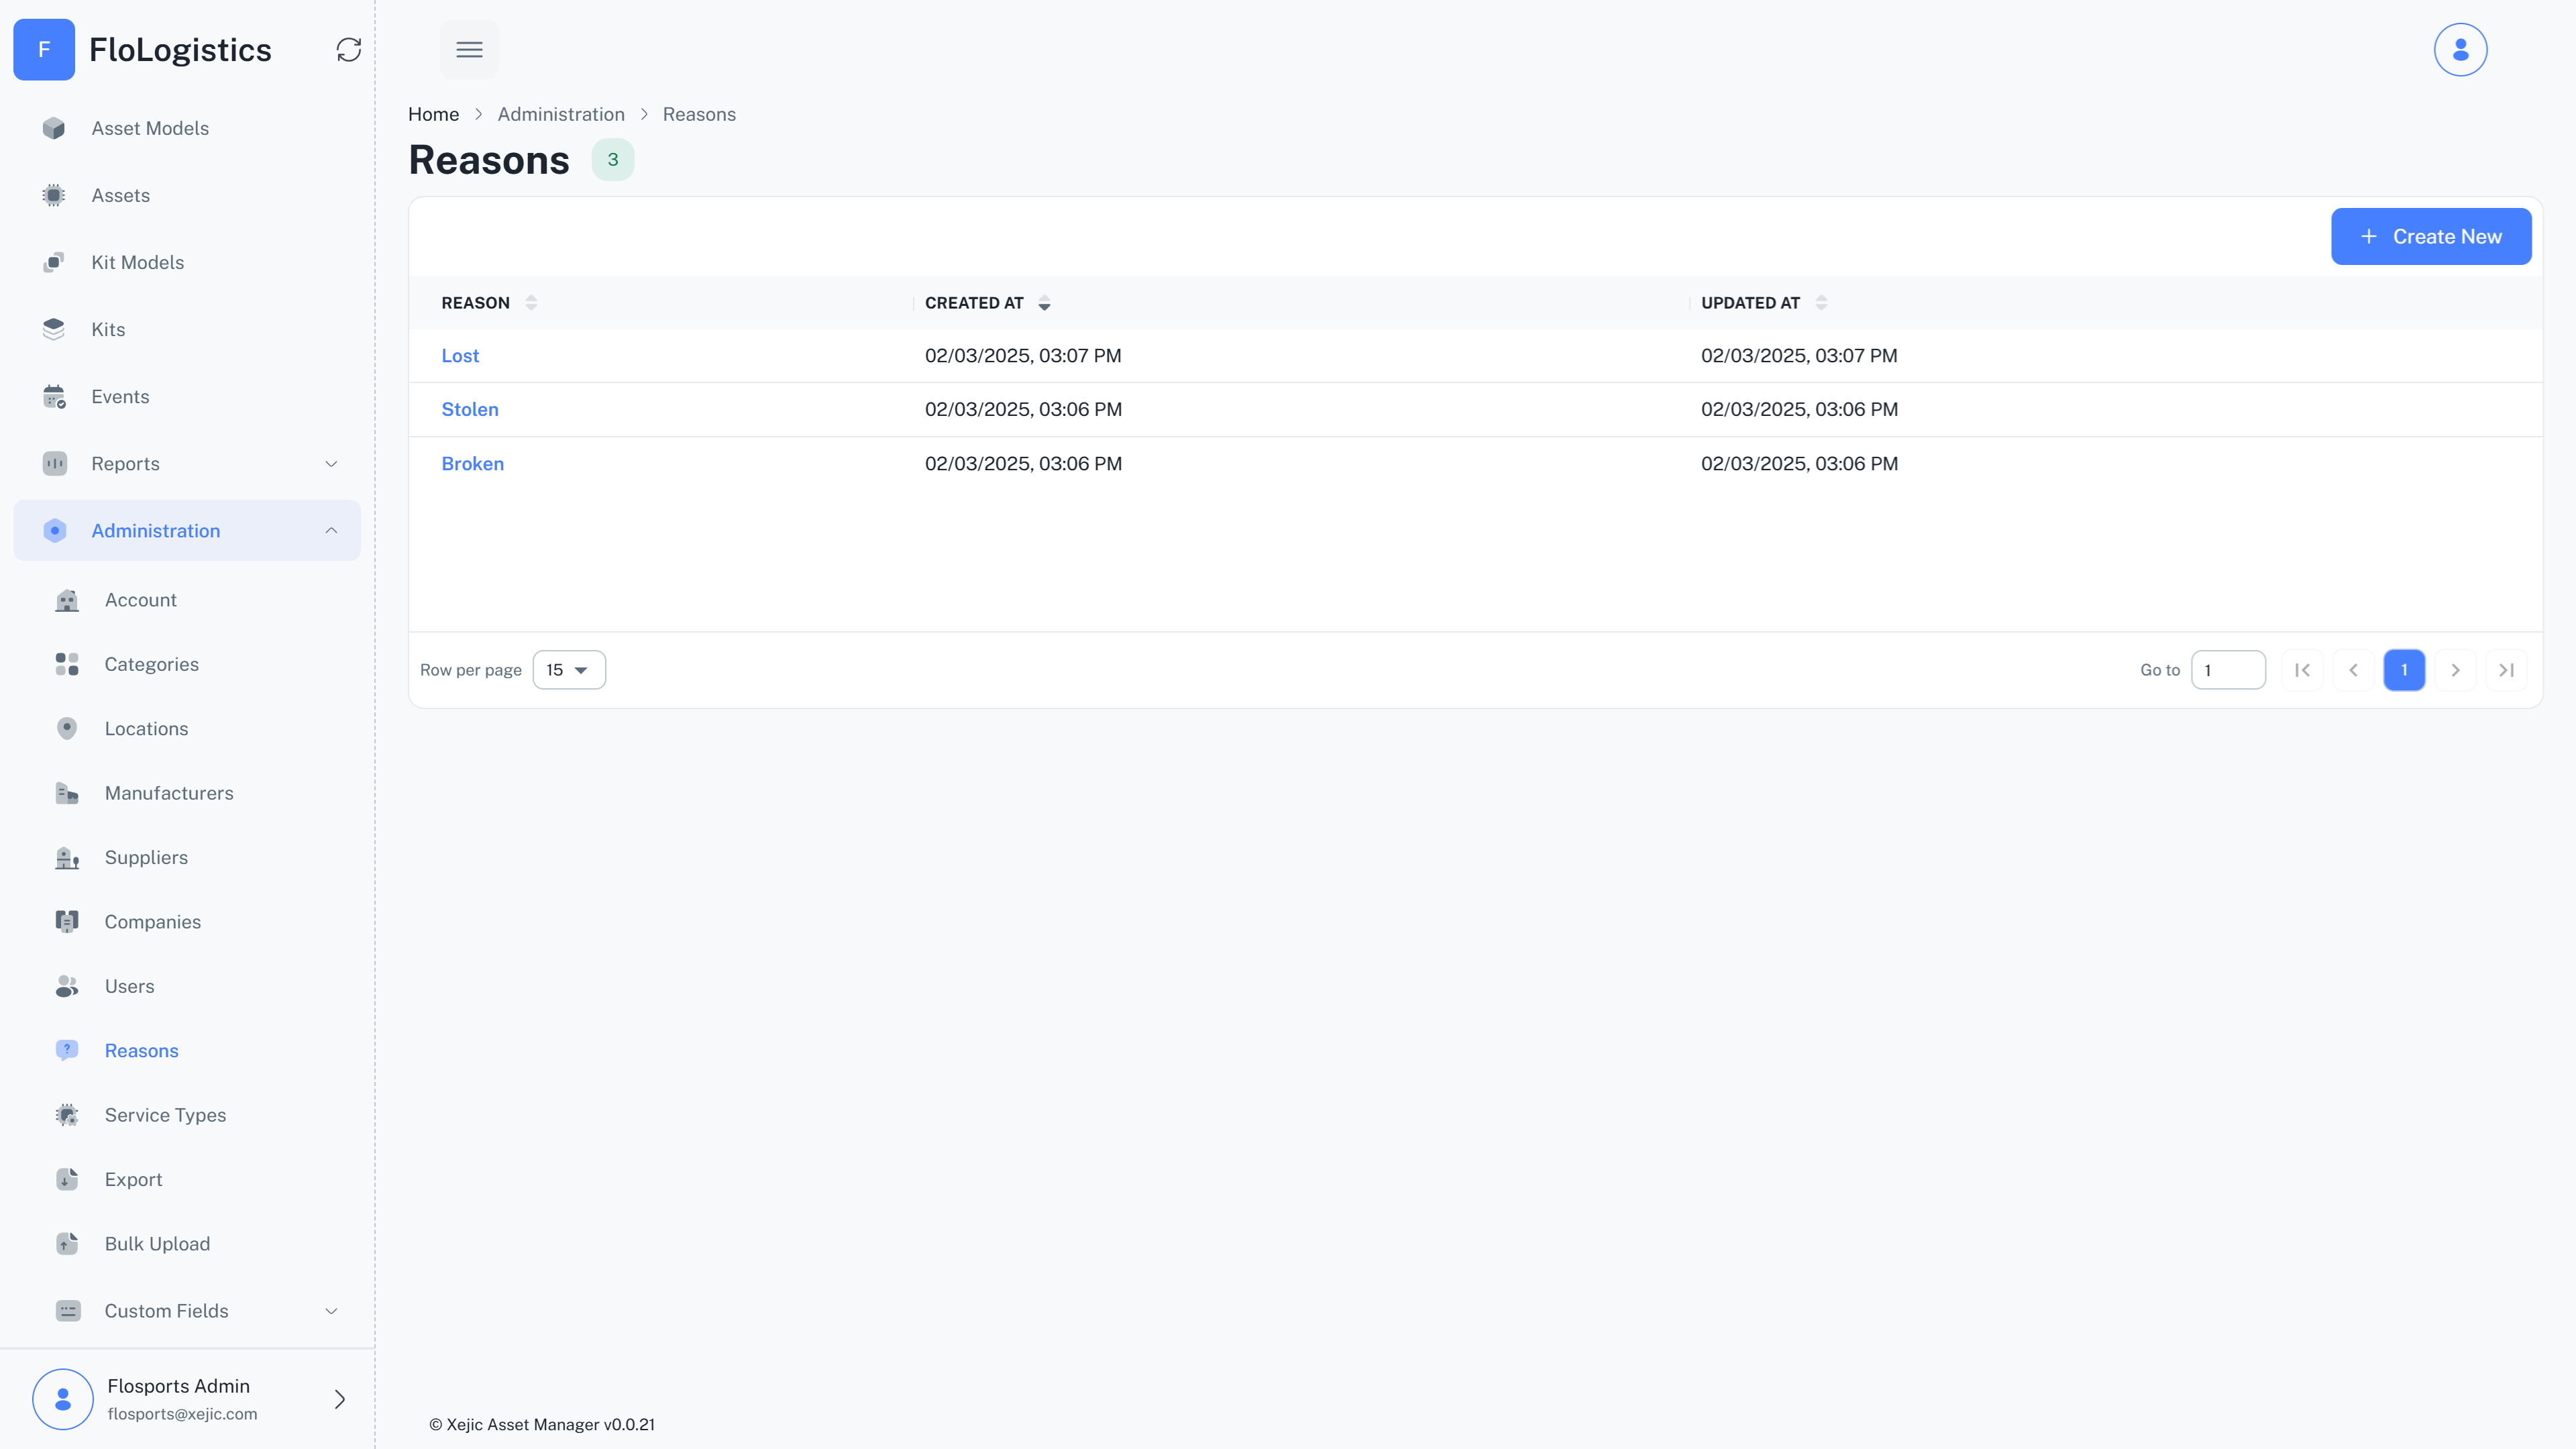Collapse the Administration submenu chevron

(331, 530)
